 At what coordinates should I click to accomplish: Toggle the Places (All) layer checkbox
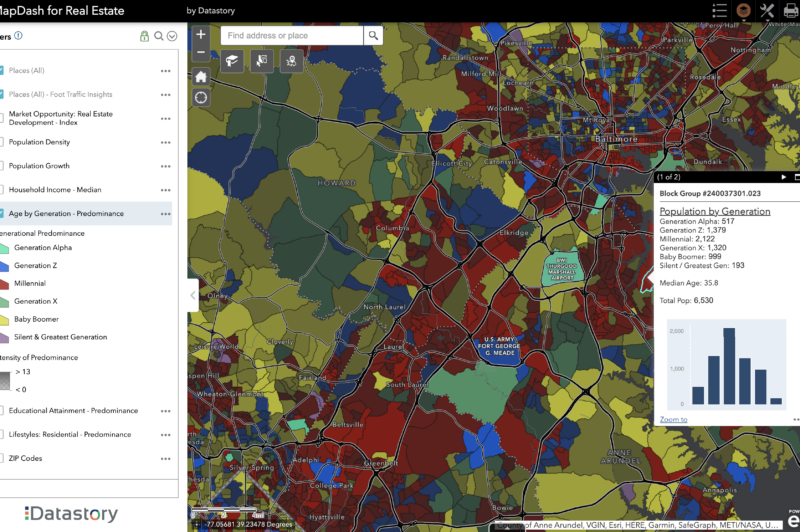(x=2, y=70)
